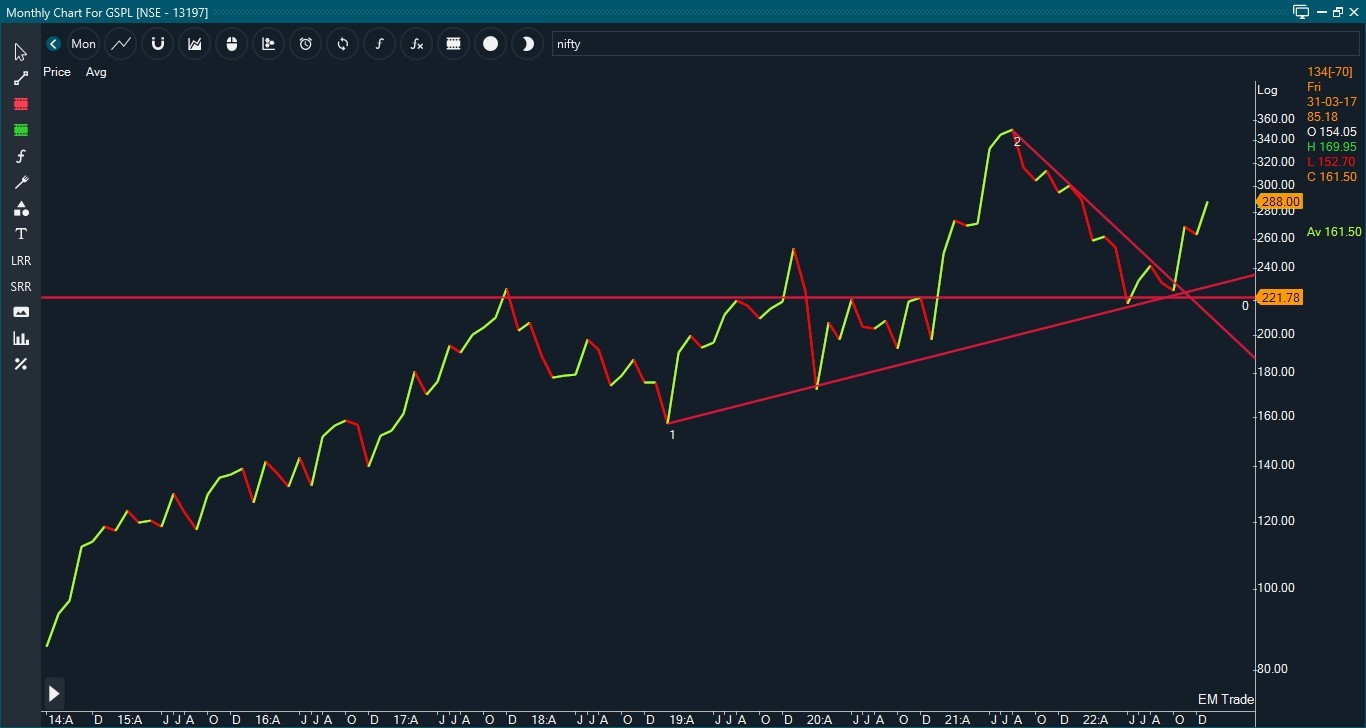The image size is (1366, 728).
Task: Click the refresh chart icon
Action: tap(342, 44)
